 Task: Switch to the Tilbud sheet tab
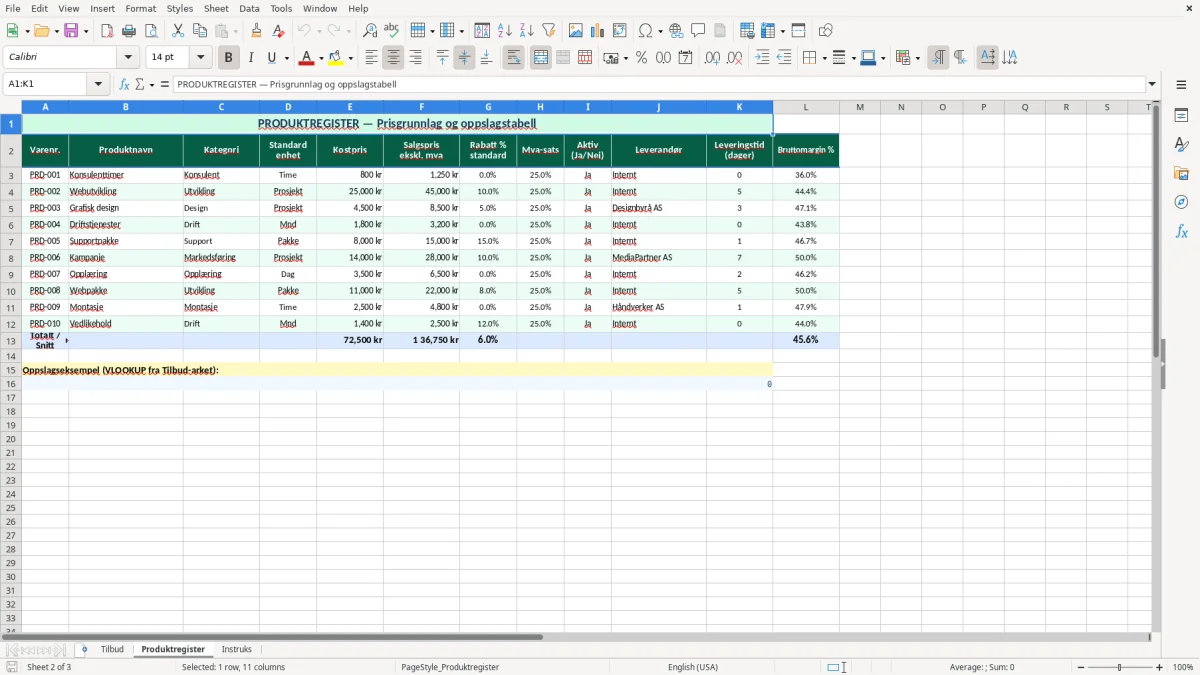click(x=112, y=650)
